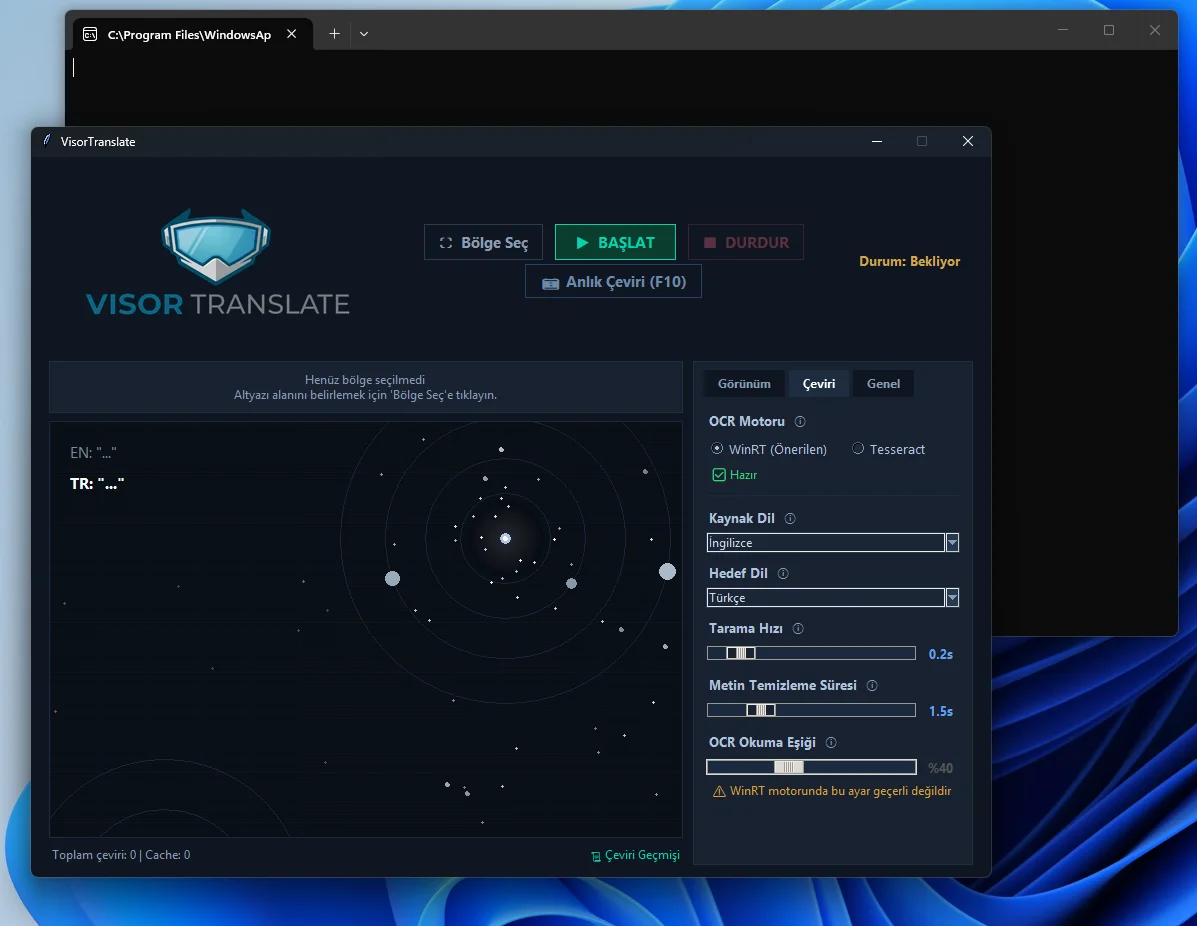This screenshot has height=926, width=1197.
Task: Click 'Henüz bölge seçilmedi' info banner
Action: click(366, 387)
